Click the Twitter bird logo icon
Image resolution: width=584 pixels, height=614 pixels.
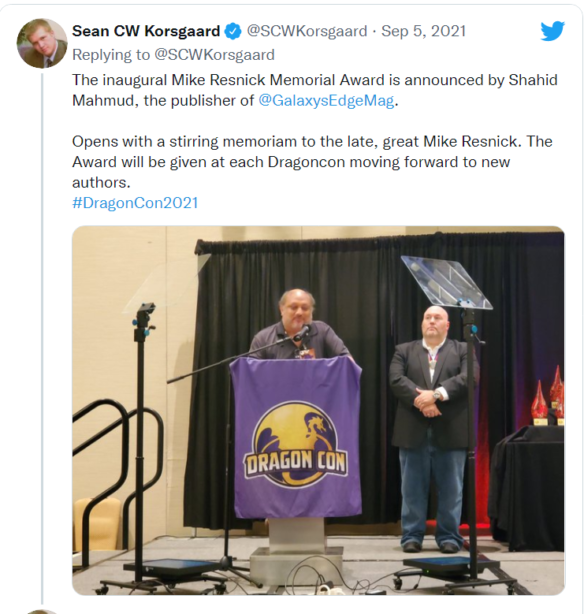(x=552, y=31)
